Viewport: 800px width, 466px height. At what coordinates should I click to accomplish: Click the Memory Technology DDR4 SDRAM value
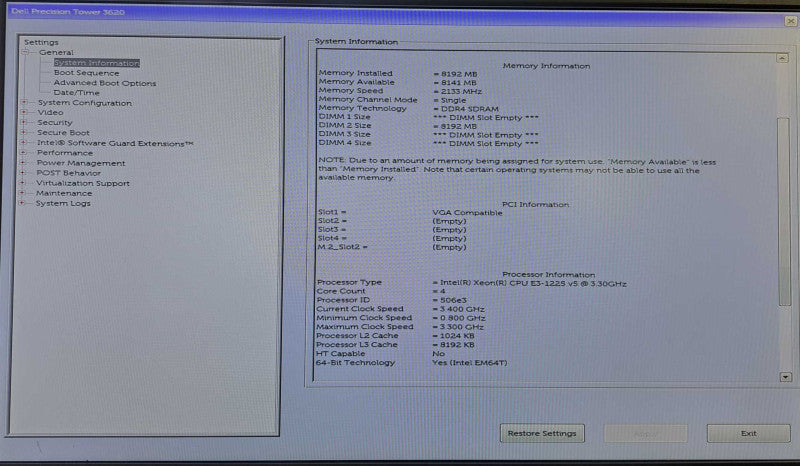466,109
